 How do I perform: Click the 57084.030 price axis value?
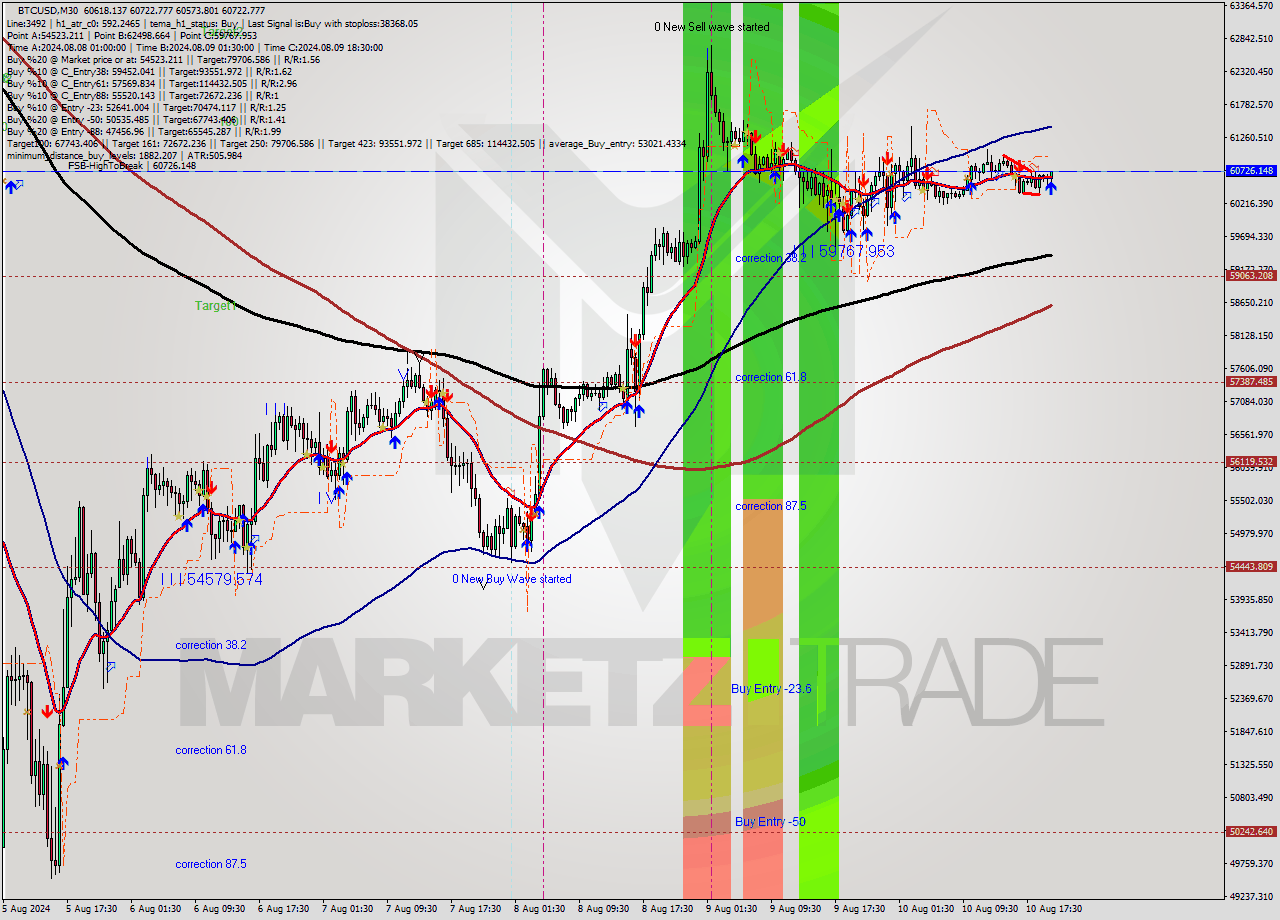pos(1251,401)
